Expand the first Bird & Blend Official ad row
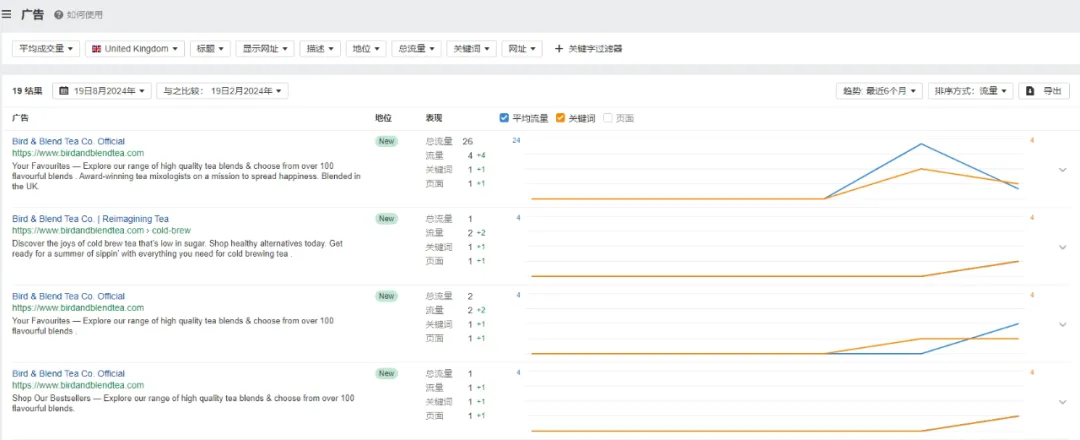The height and width of the screenshot is (440, 1080). tap(1062, 169)
